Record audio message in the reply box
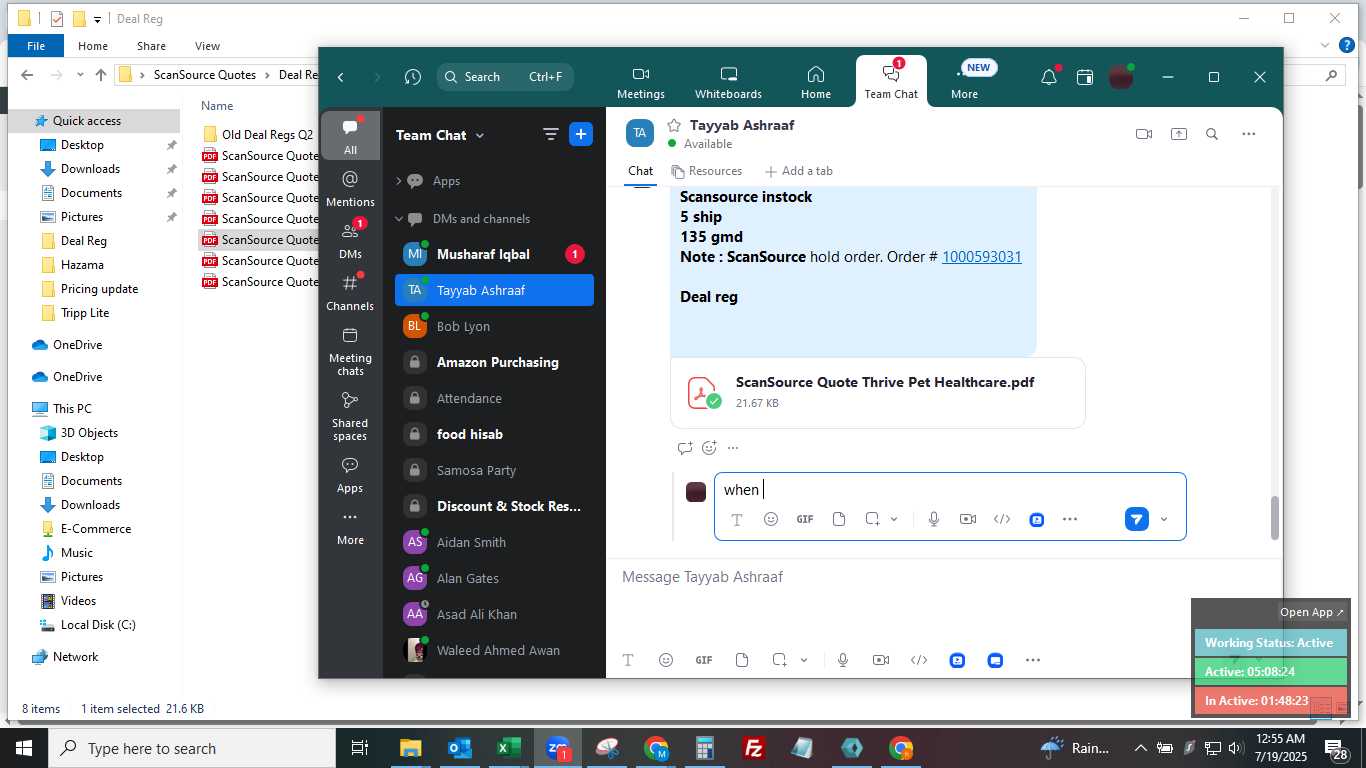The image size is (1366, 768). point(934,519)
